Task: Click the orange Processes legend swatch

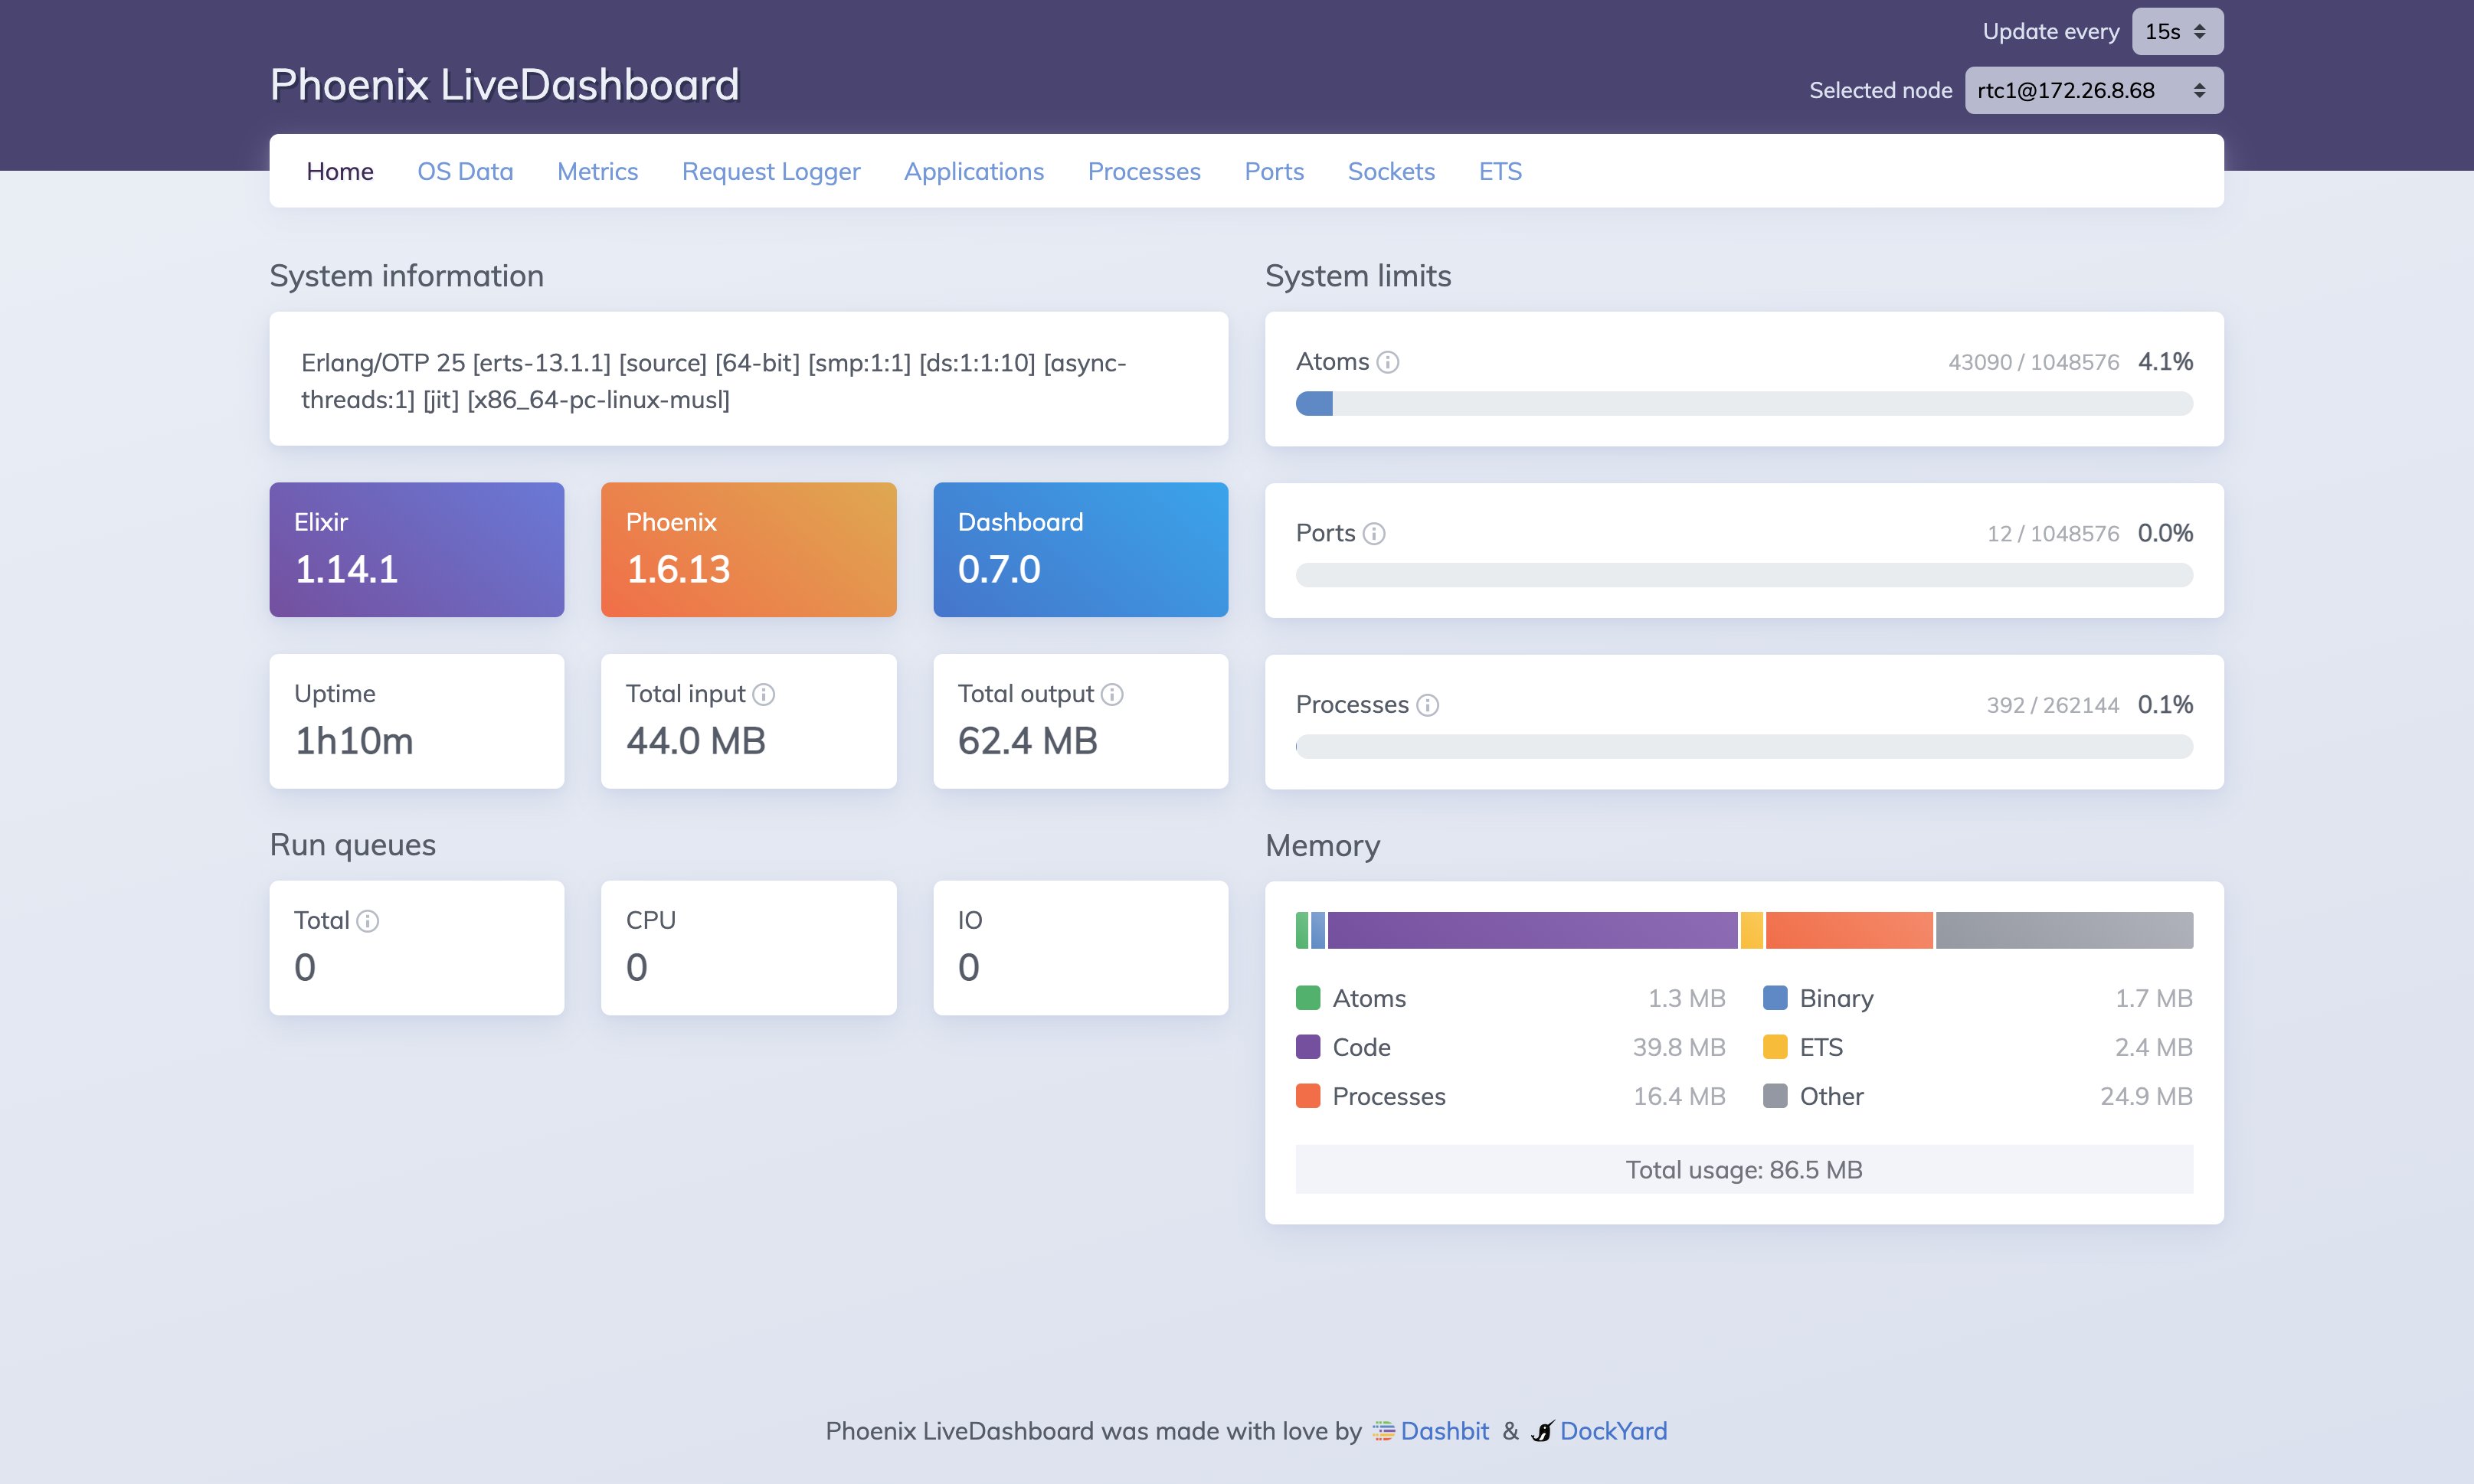Action: tap(1308, 1096)
